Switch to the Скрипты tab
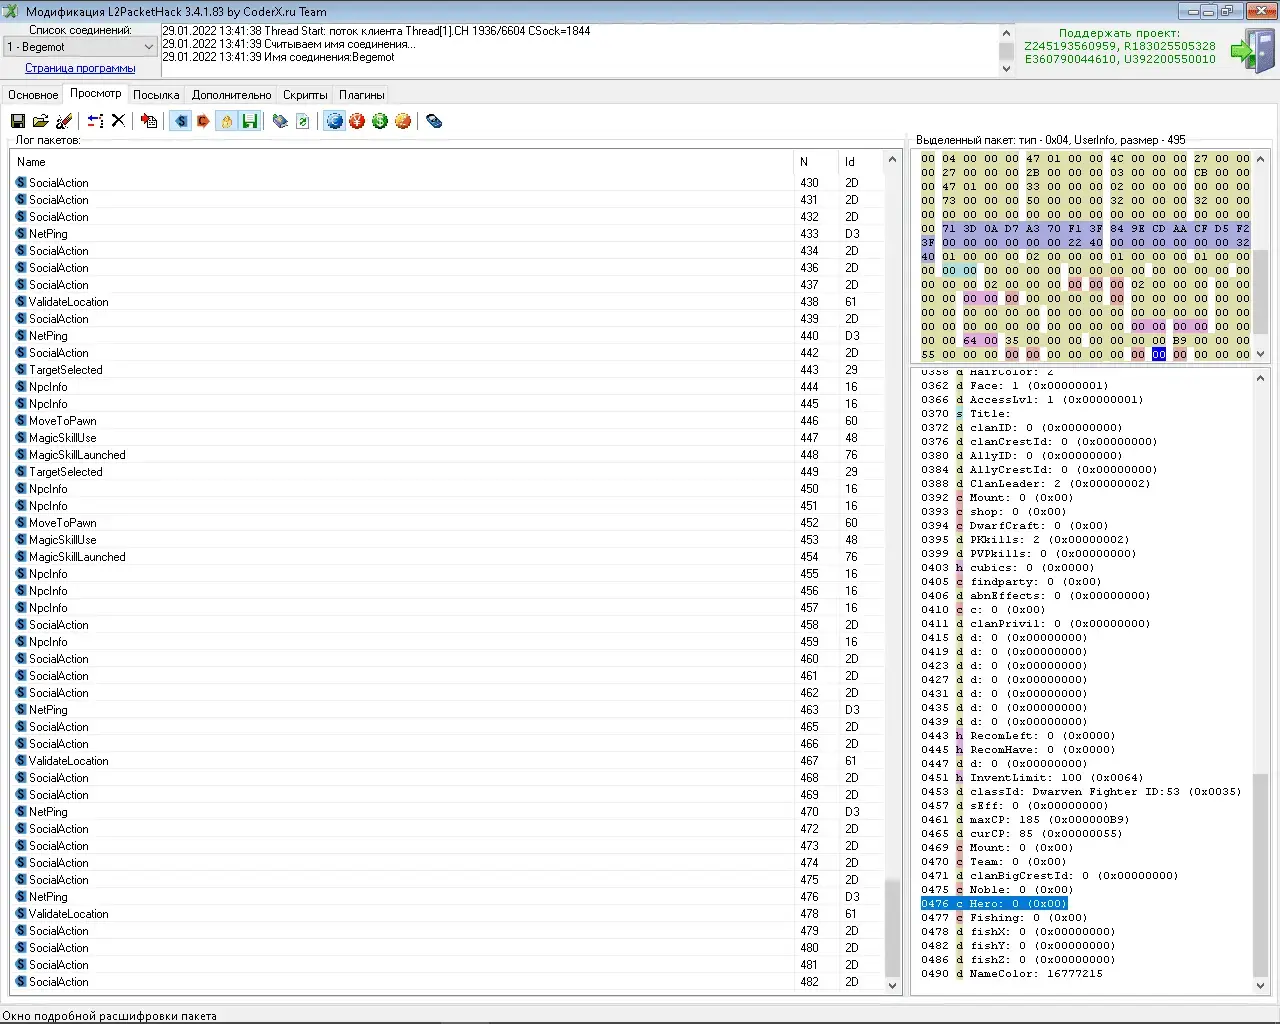 (x=305, y=95)
